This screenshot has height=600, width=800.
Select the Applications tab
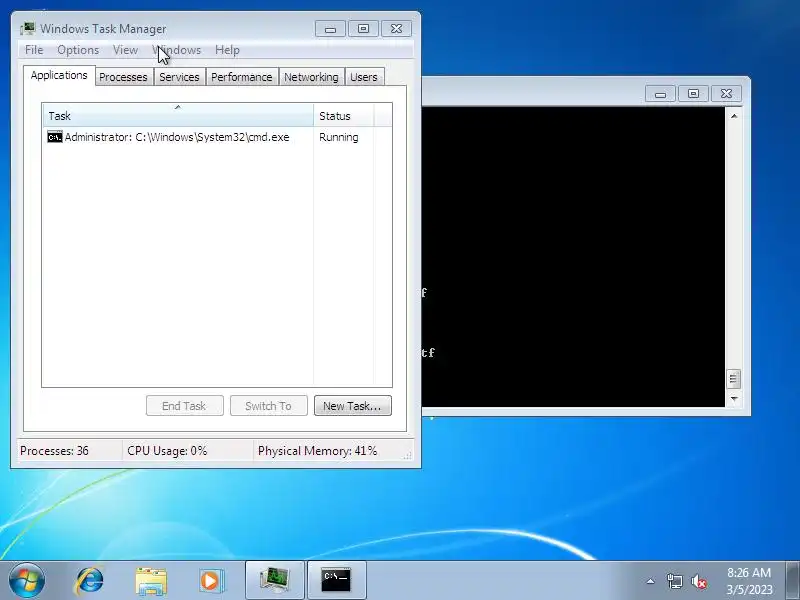pyautogui.click(x=59, y=76)
